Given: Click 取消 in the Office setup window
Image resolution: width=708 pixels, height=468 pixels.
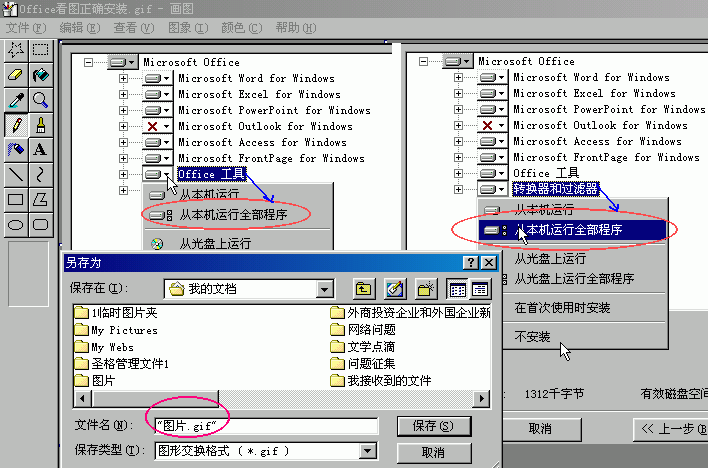Looking at the screenshot, I should click(541, 429).
